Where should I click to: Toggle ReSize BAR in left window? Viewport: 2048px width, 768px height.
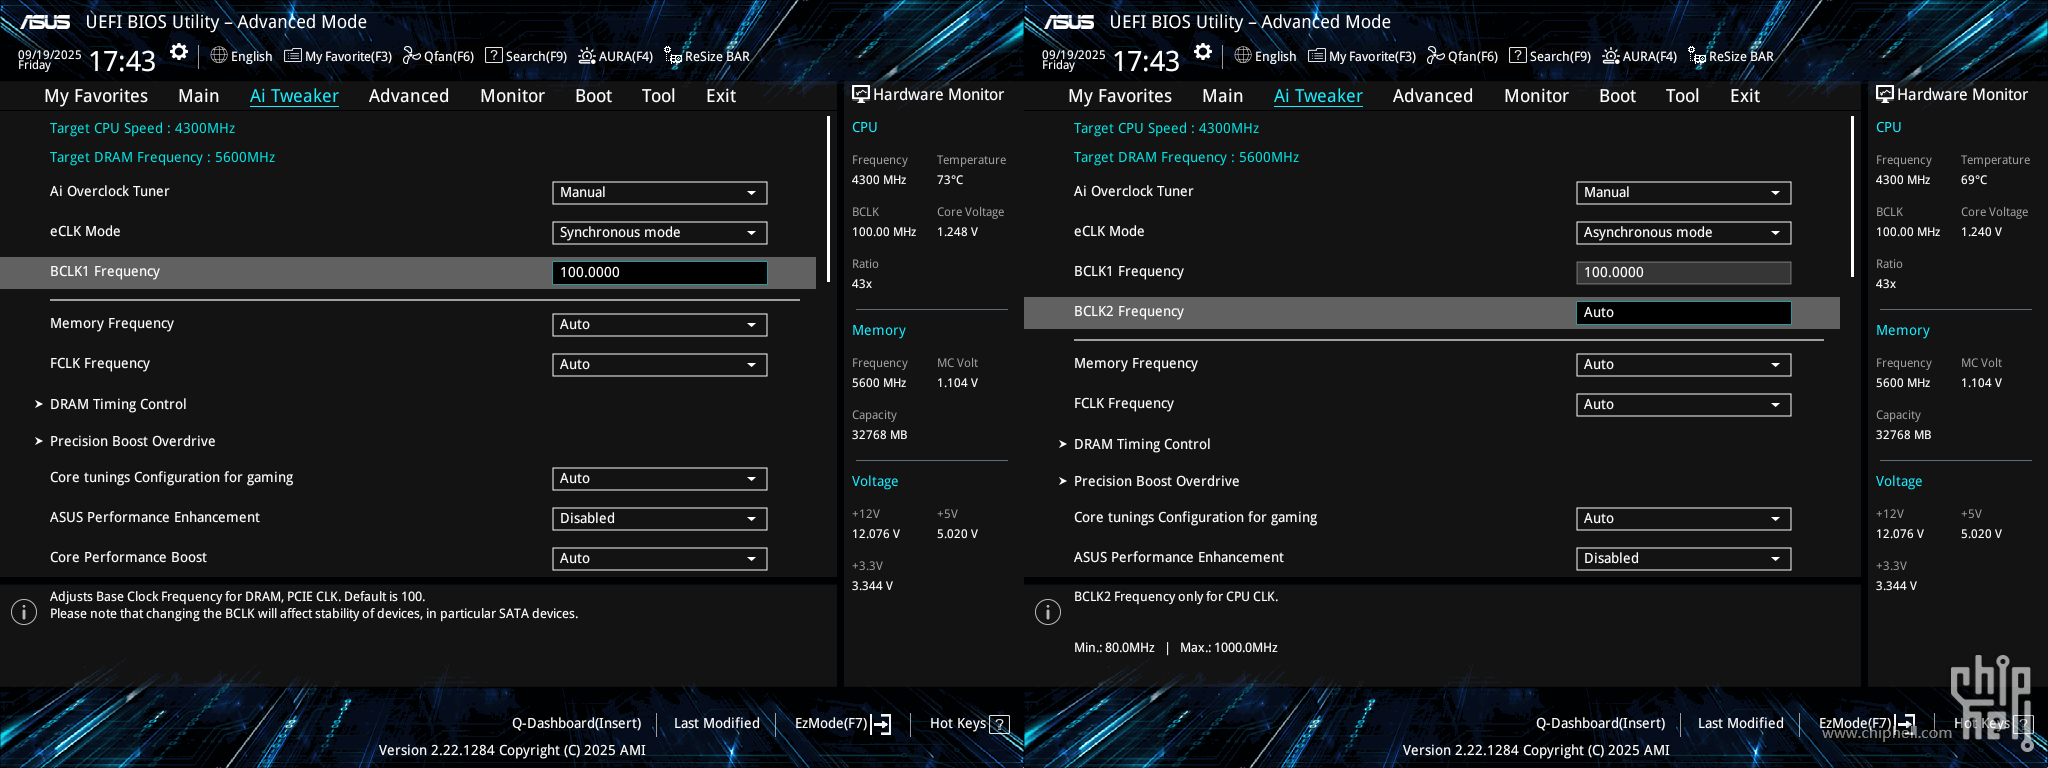[707, 56]
